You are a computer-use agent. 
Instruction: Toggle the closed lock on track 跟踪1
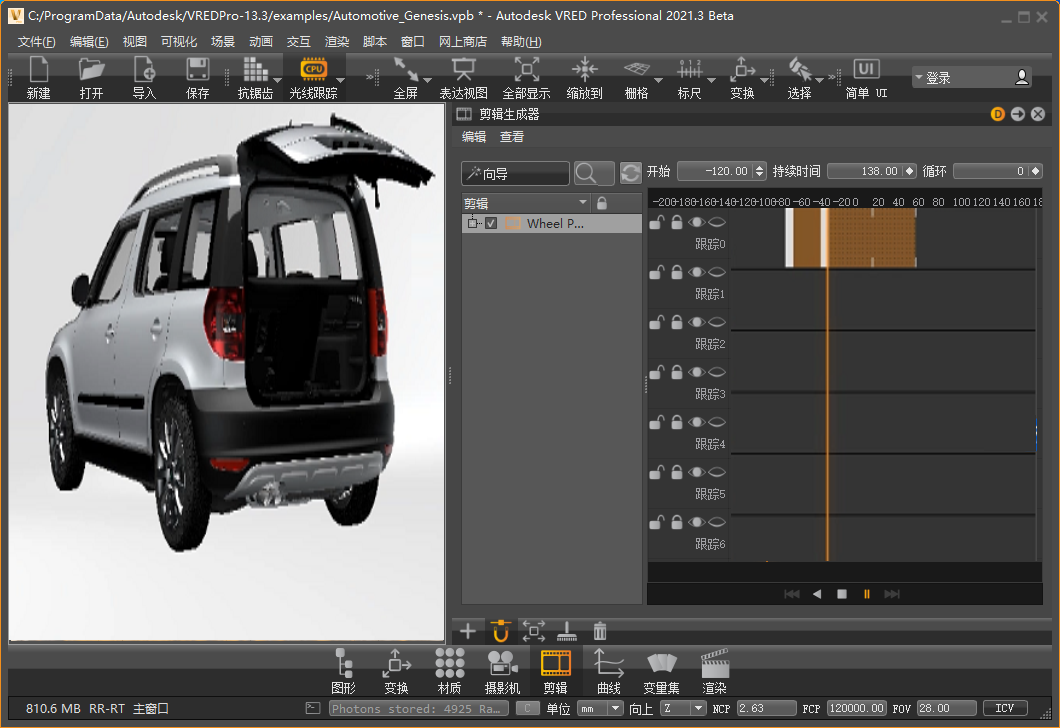click(x=676, y=272)
